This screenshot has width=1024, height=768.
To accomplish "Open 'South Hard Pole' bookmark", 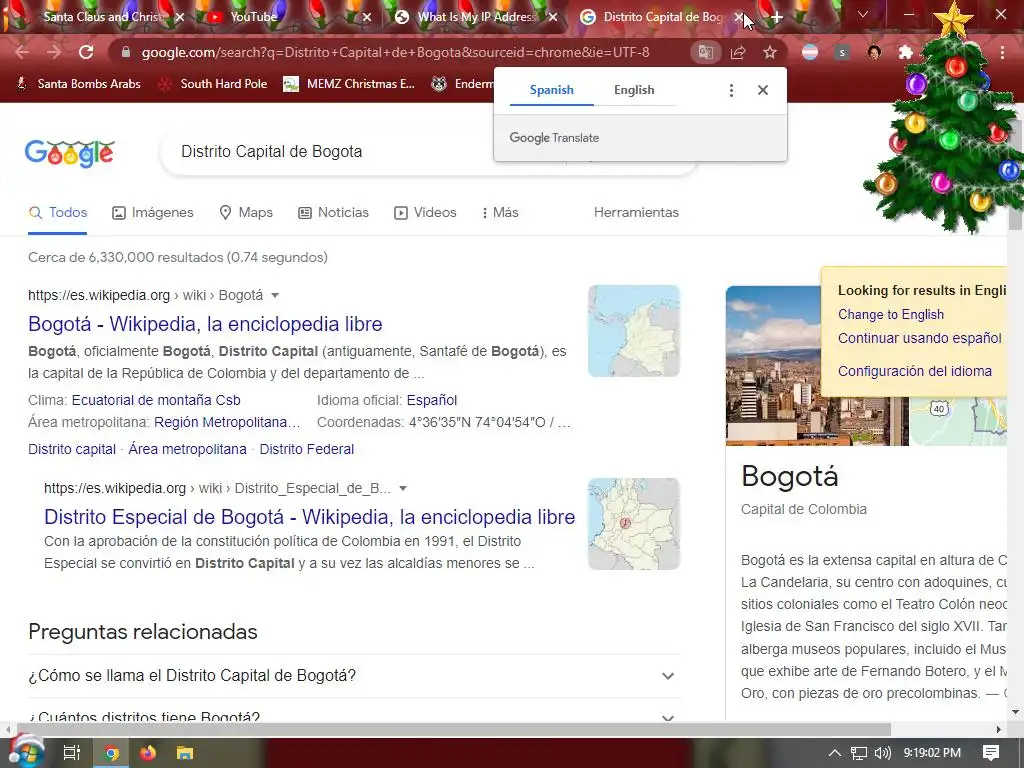I will [x=213, y=84].
